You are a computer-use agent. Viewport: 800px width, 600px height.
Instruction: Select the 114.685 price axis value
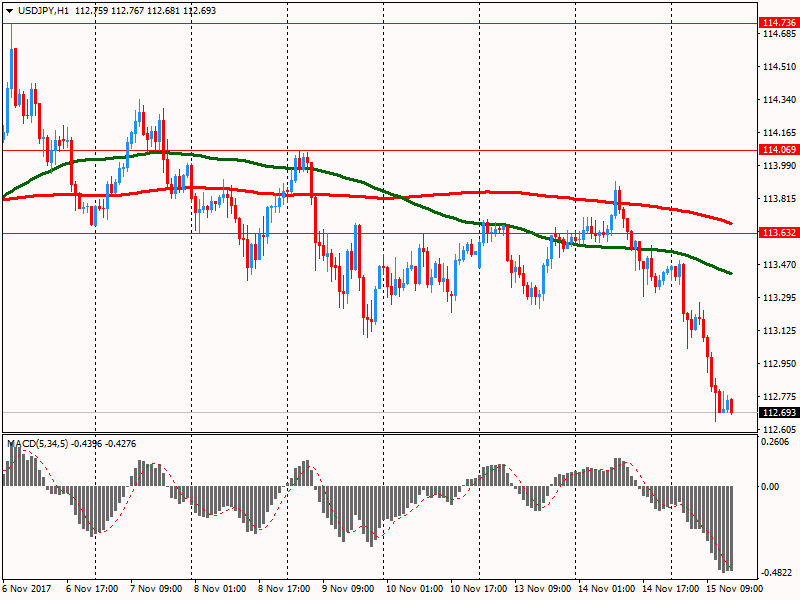pyautogui.click(x=779, y=34)
